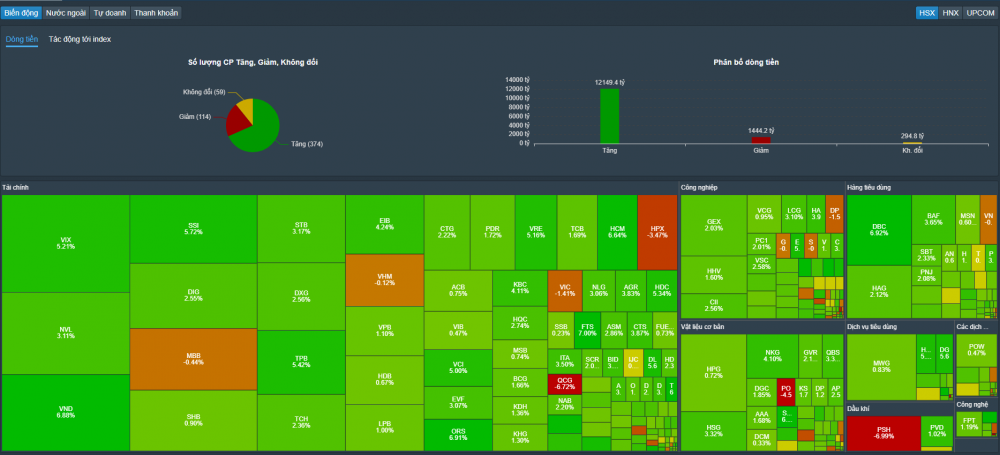1000x455 pixels.
Task: Select the POW 0.47% tile
Action: [x=976, y=350]
